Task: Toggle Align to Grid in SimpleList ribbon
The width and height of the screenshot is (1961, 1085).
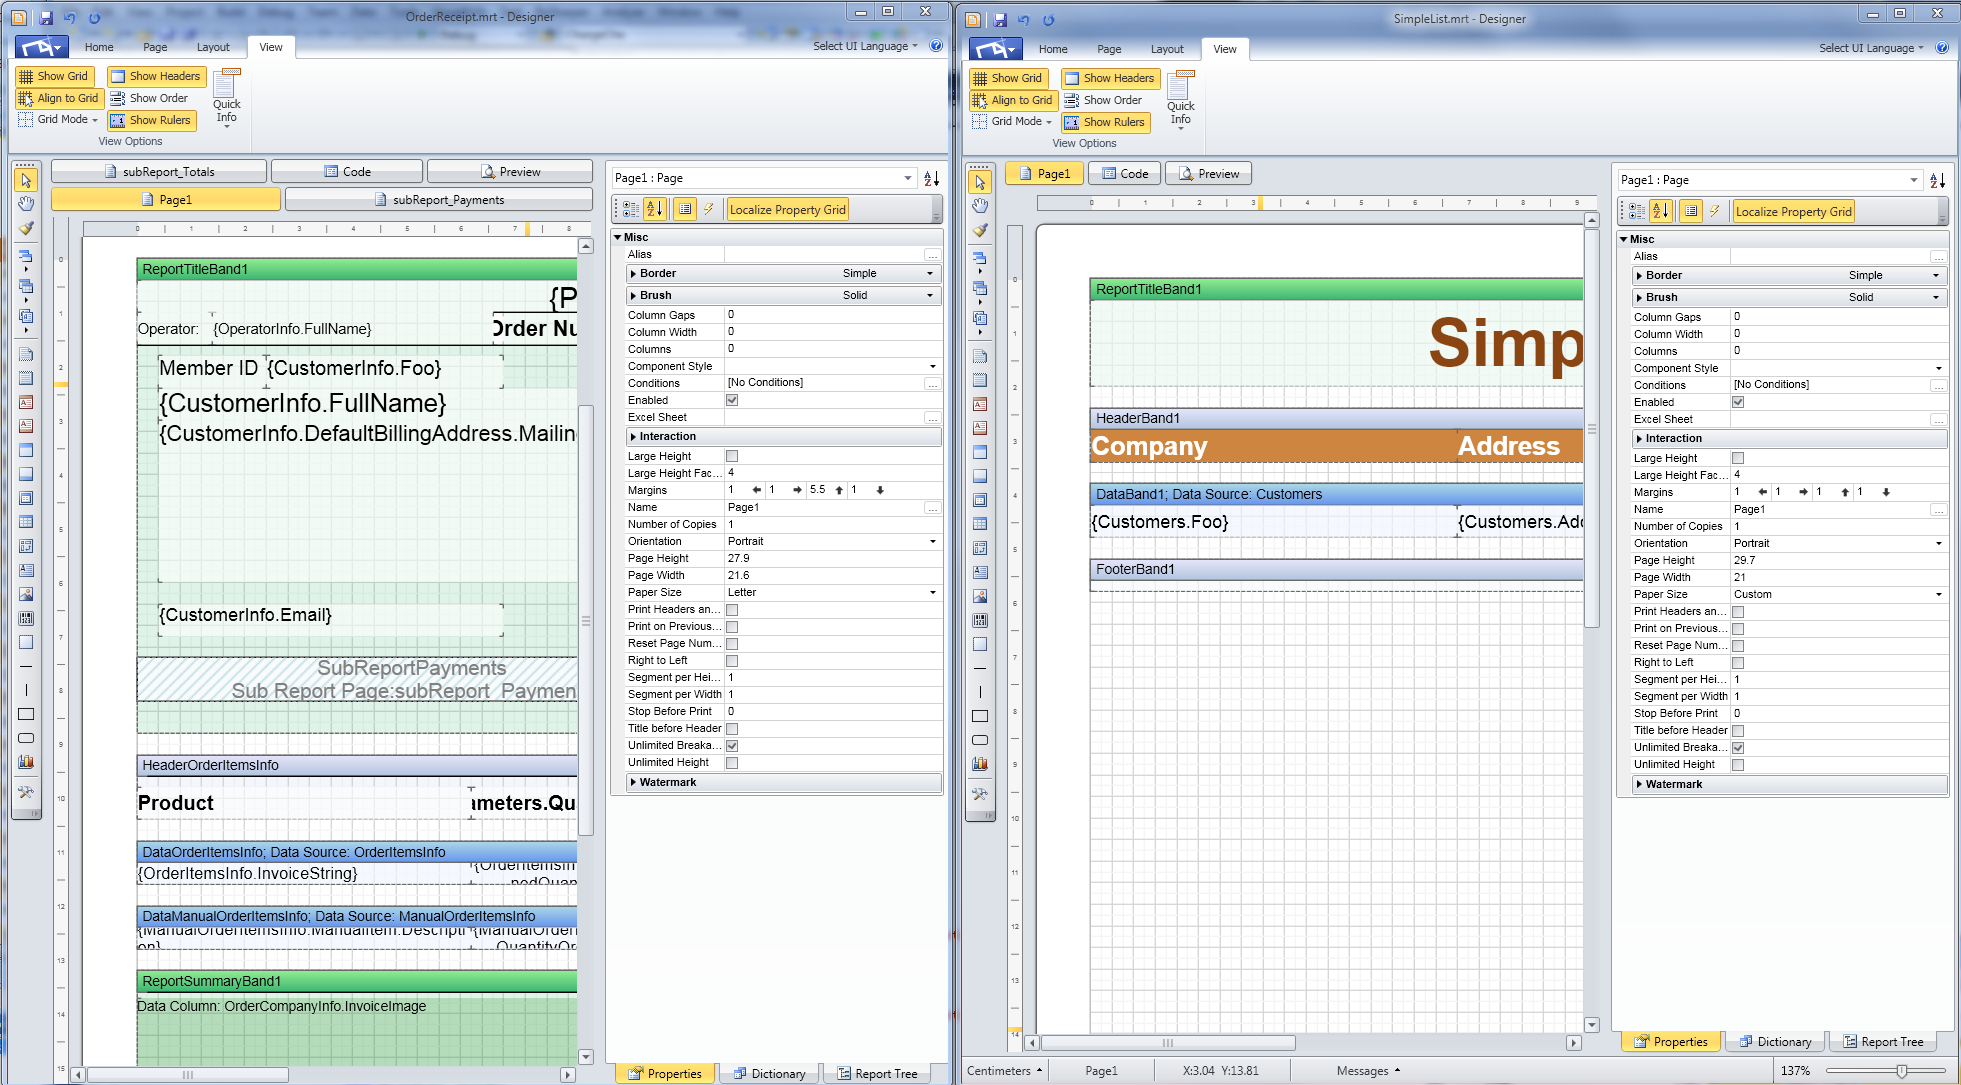Action: [1013, 100]
